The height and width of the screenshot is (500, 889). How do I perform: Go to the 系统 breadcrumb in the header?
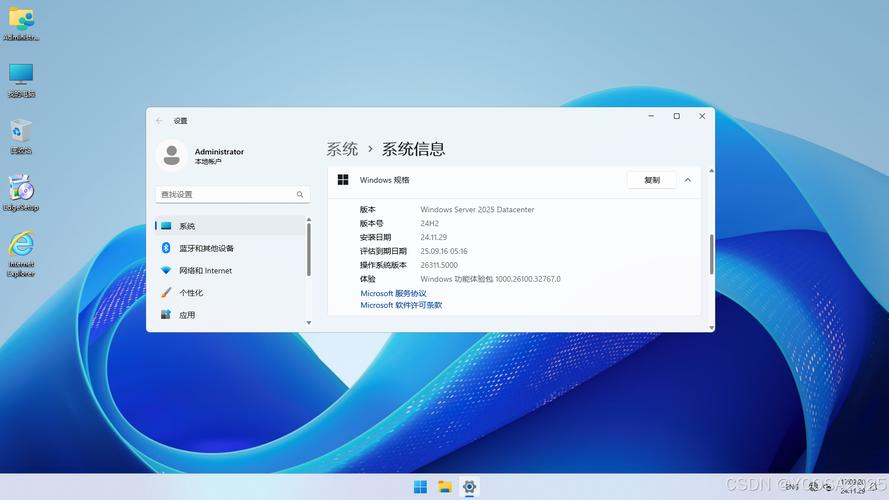[x=342, y=149]
